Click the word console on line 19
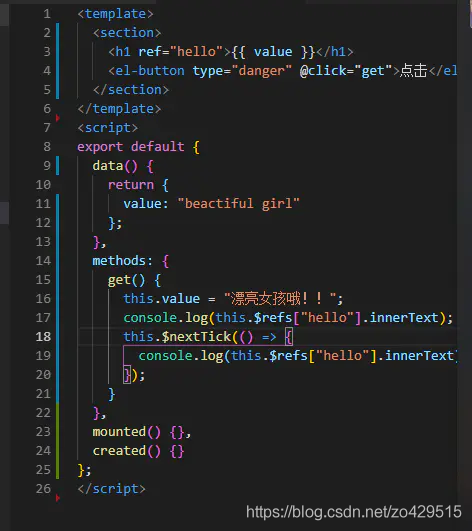 pos(166,356)
